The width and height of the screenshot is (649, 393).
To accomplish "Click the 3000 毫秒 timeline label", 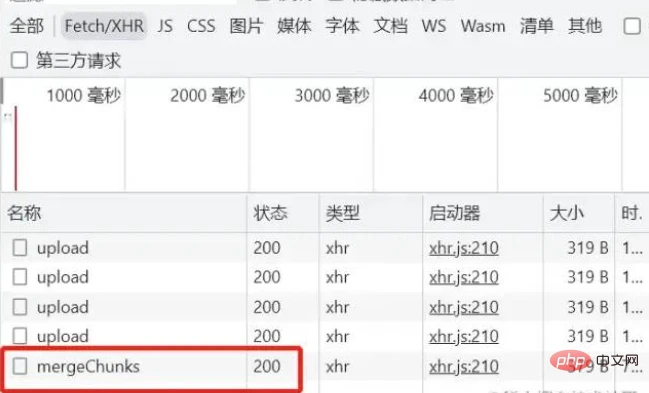I will pyautogui.click(x=332, y=96).
